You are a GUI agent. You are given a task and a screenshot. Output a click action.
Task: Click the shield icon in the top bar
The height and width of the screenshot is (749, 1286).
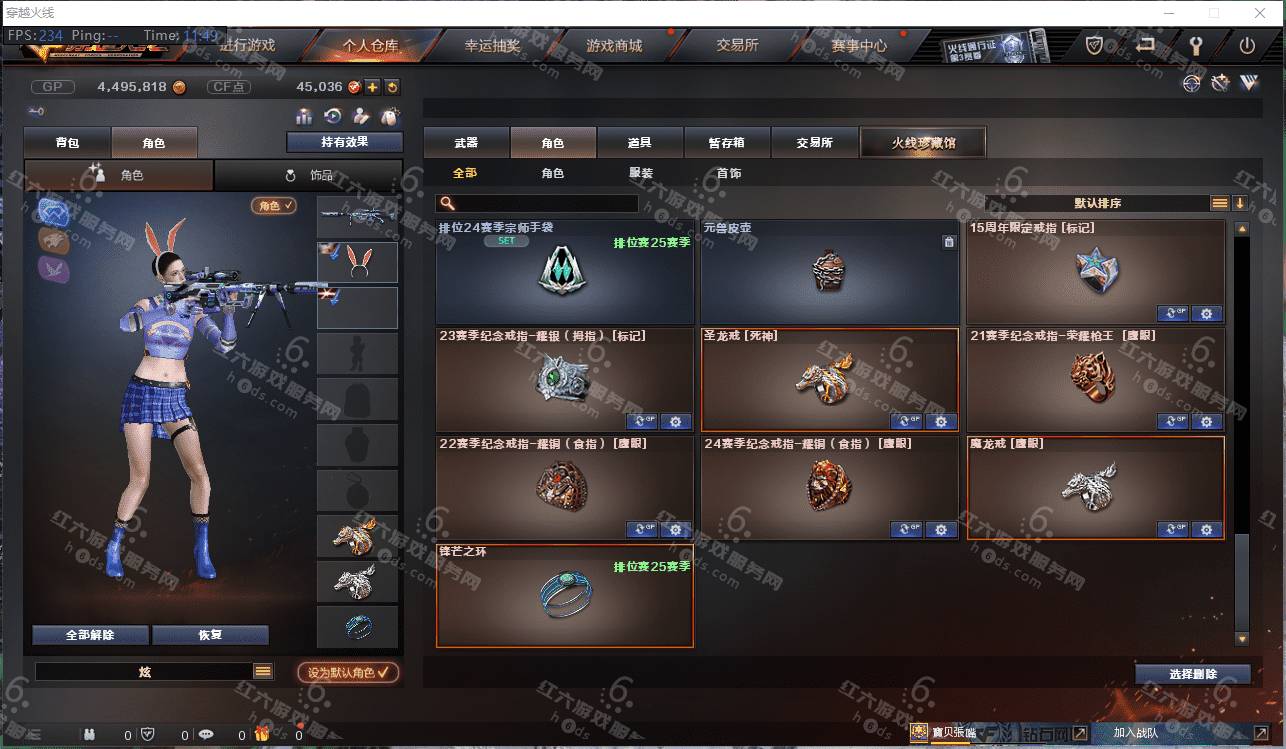1095,45
